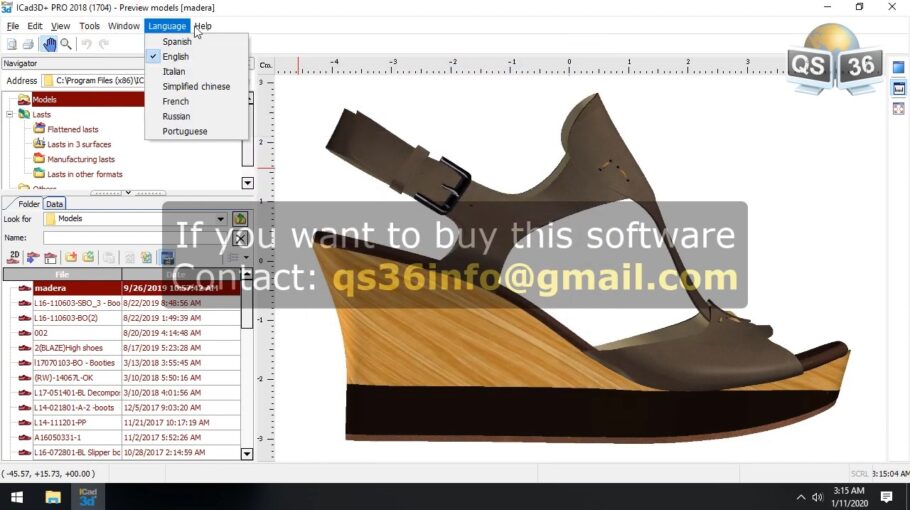Select the hand pan tool
The width and height of the screenshot is (910, 510).
[49, 44]
